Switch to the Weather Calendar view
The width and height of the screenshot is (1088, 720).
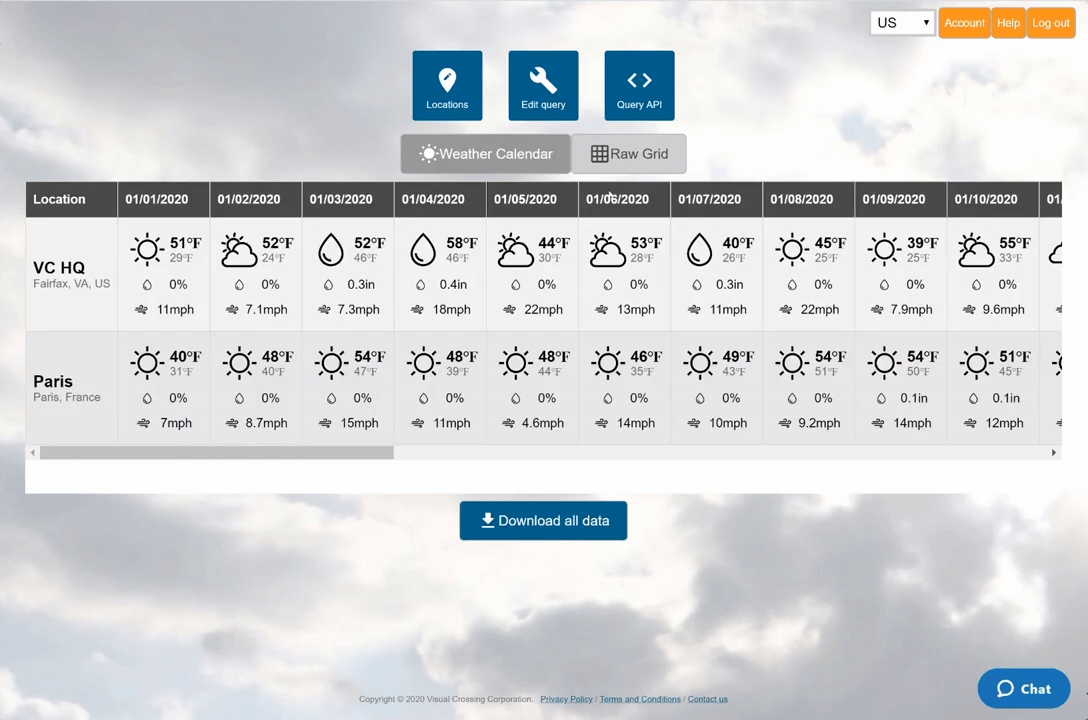tap(485, 153)
